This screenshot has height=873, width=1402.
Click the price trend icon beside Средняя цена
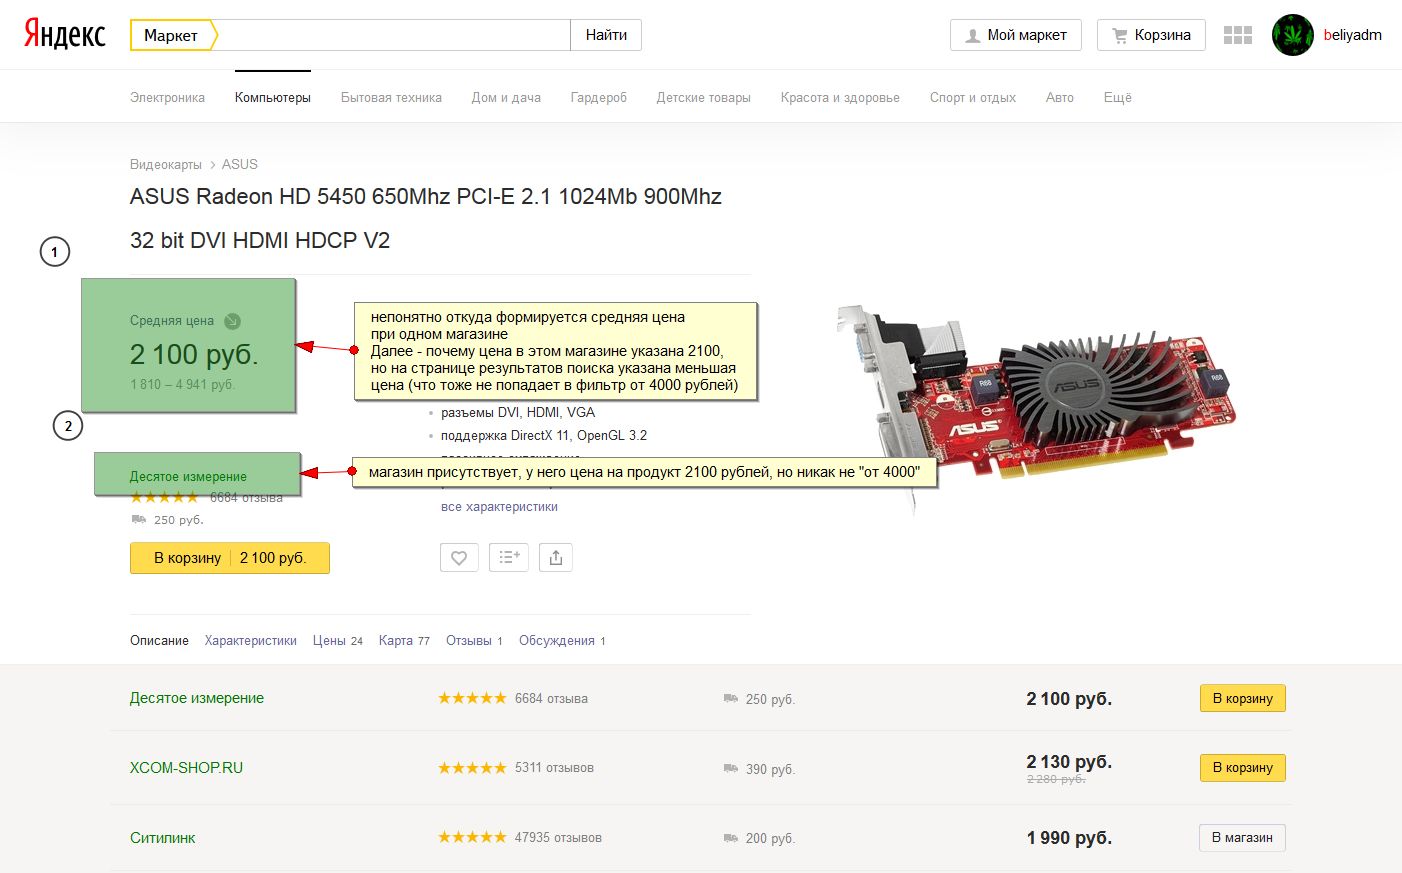(232, 321)
